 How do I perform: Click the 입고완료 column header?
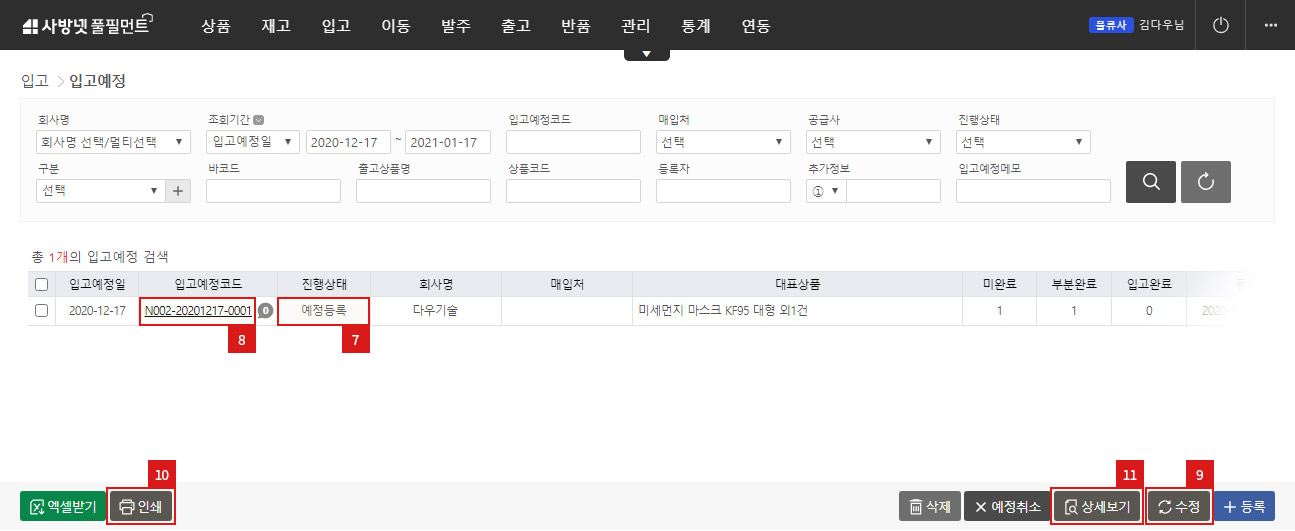[x=1148, y=284]
